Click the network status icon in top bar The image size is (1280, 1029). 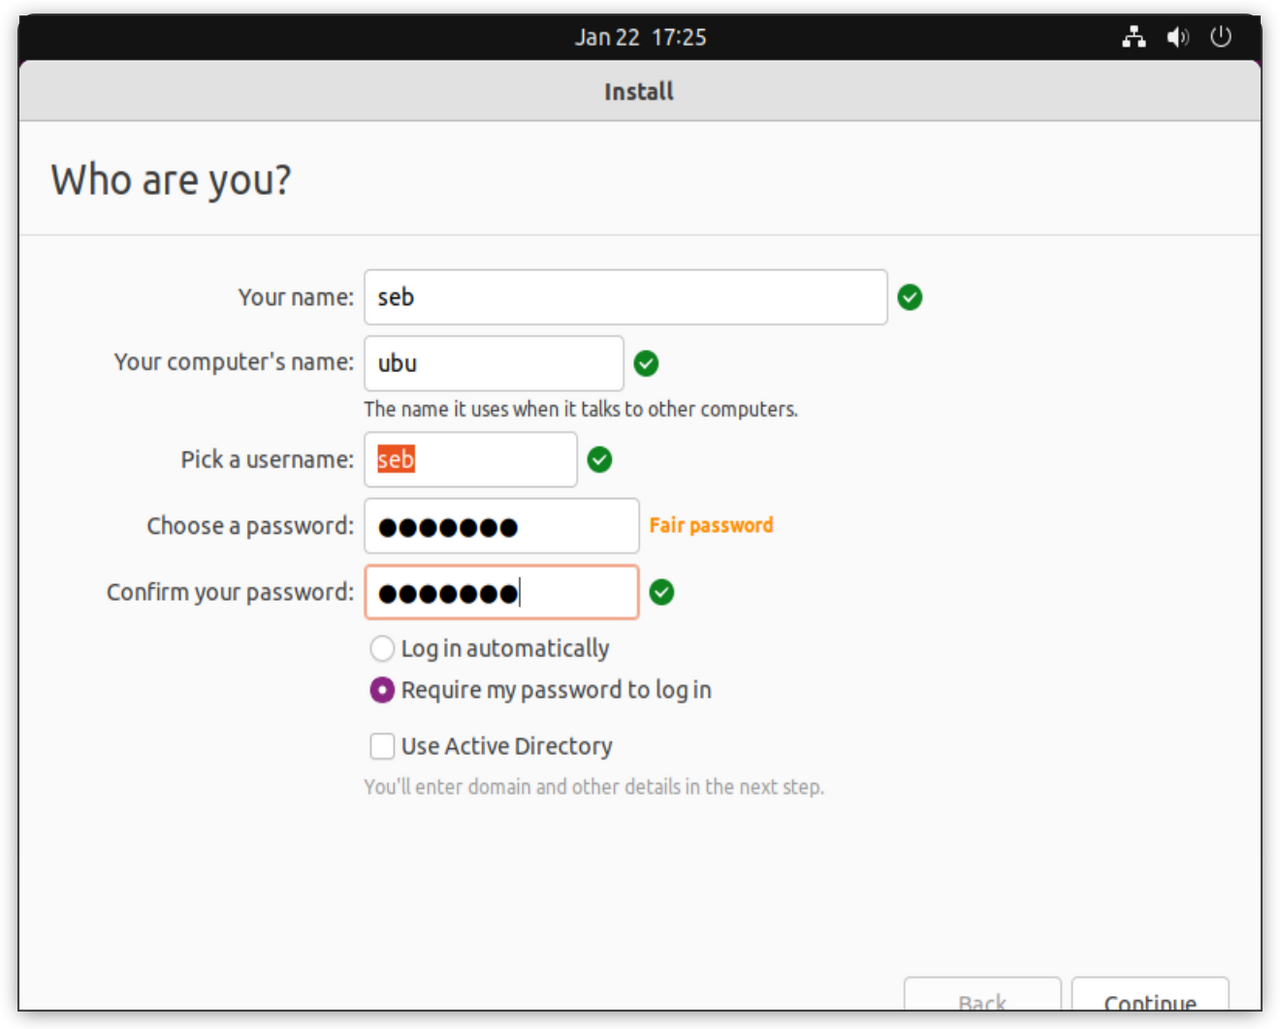(x=1133, y=38)
